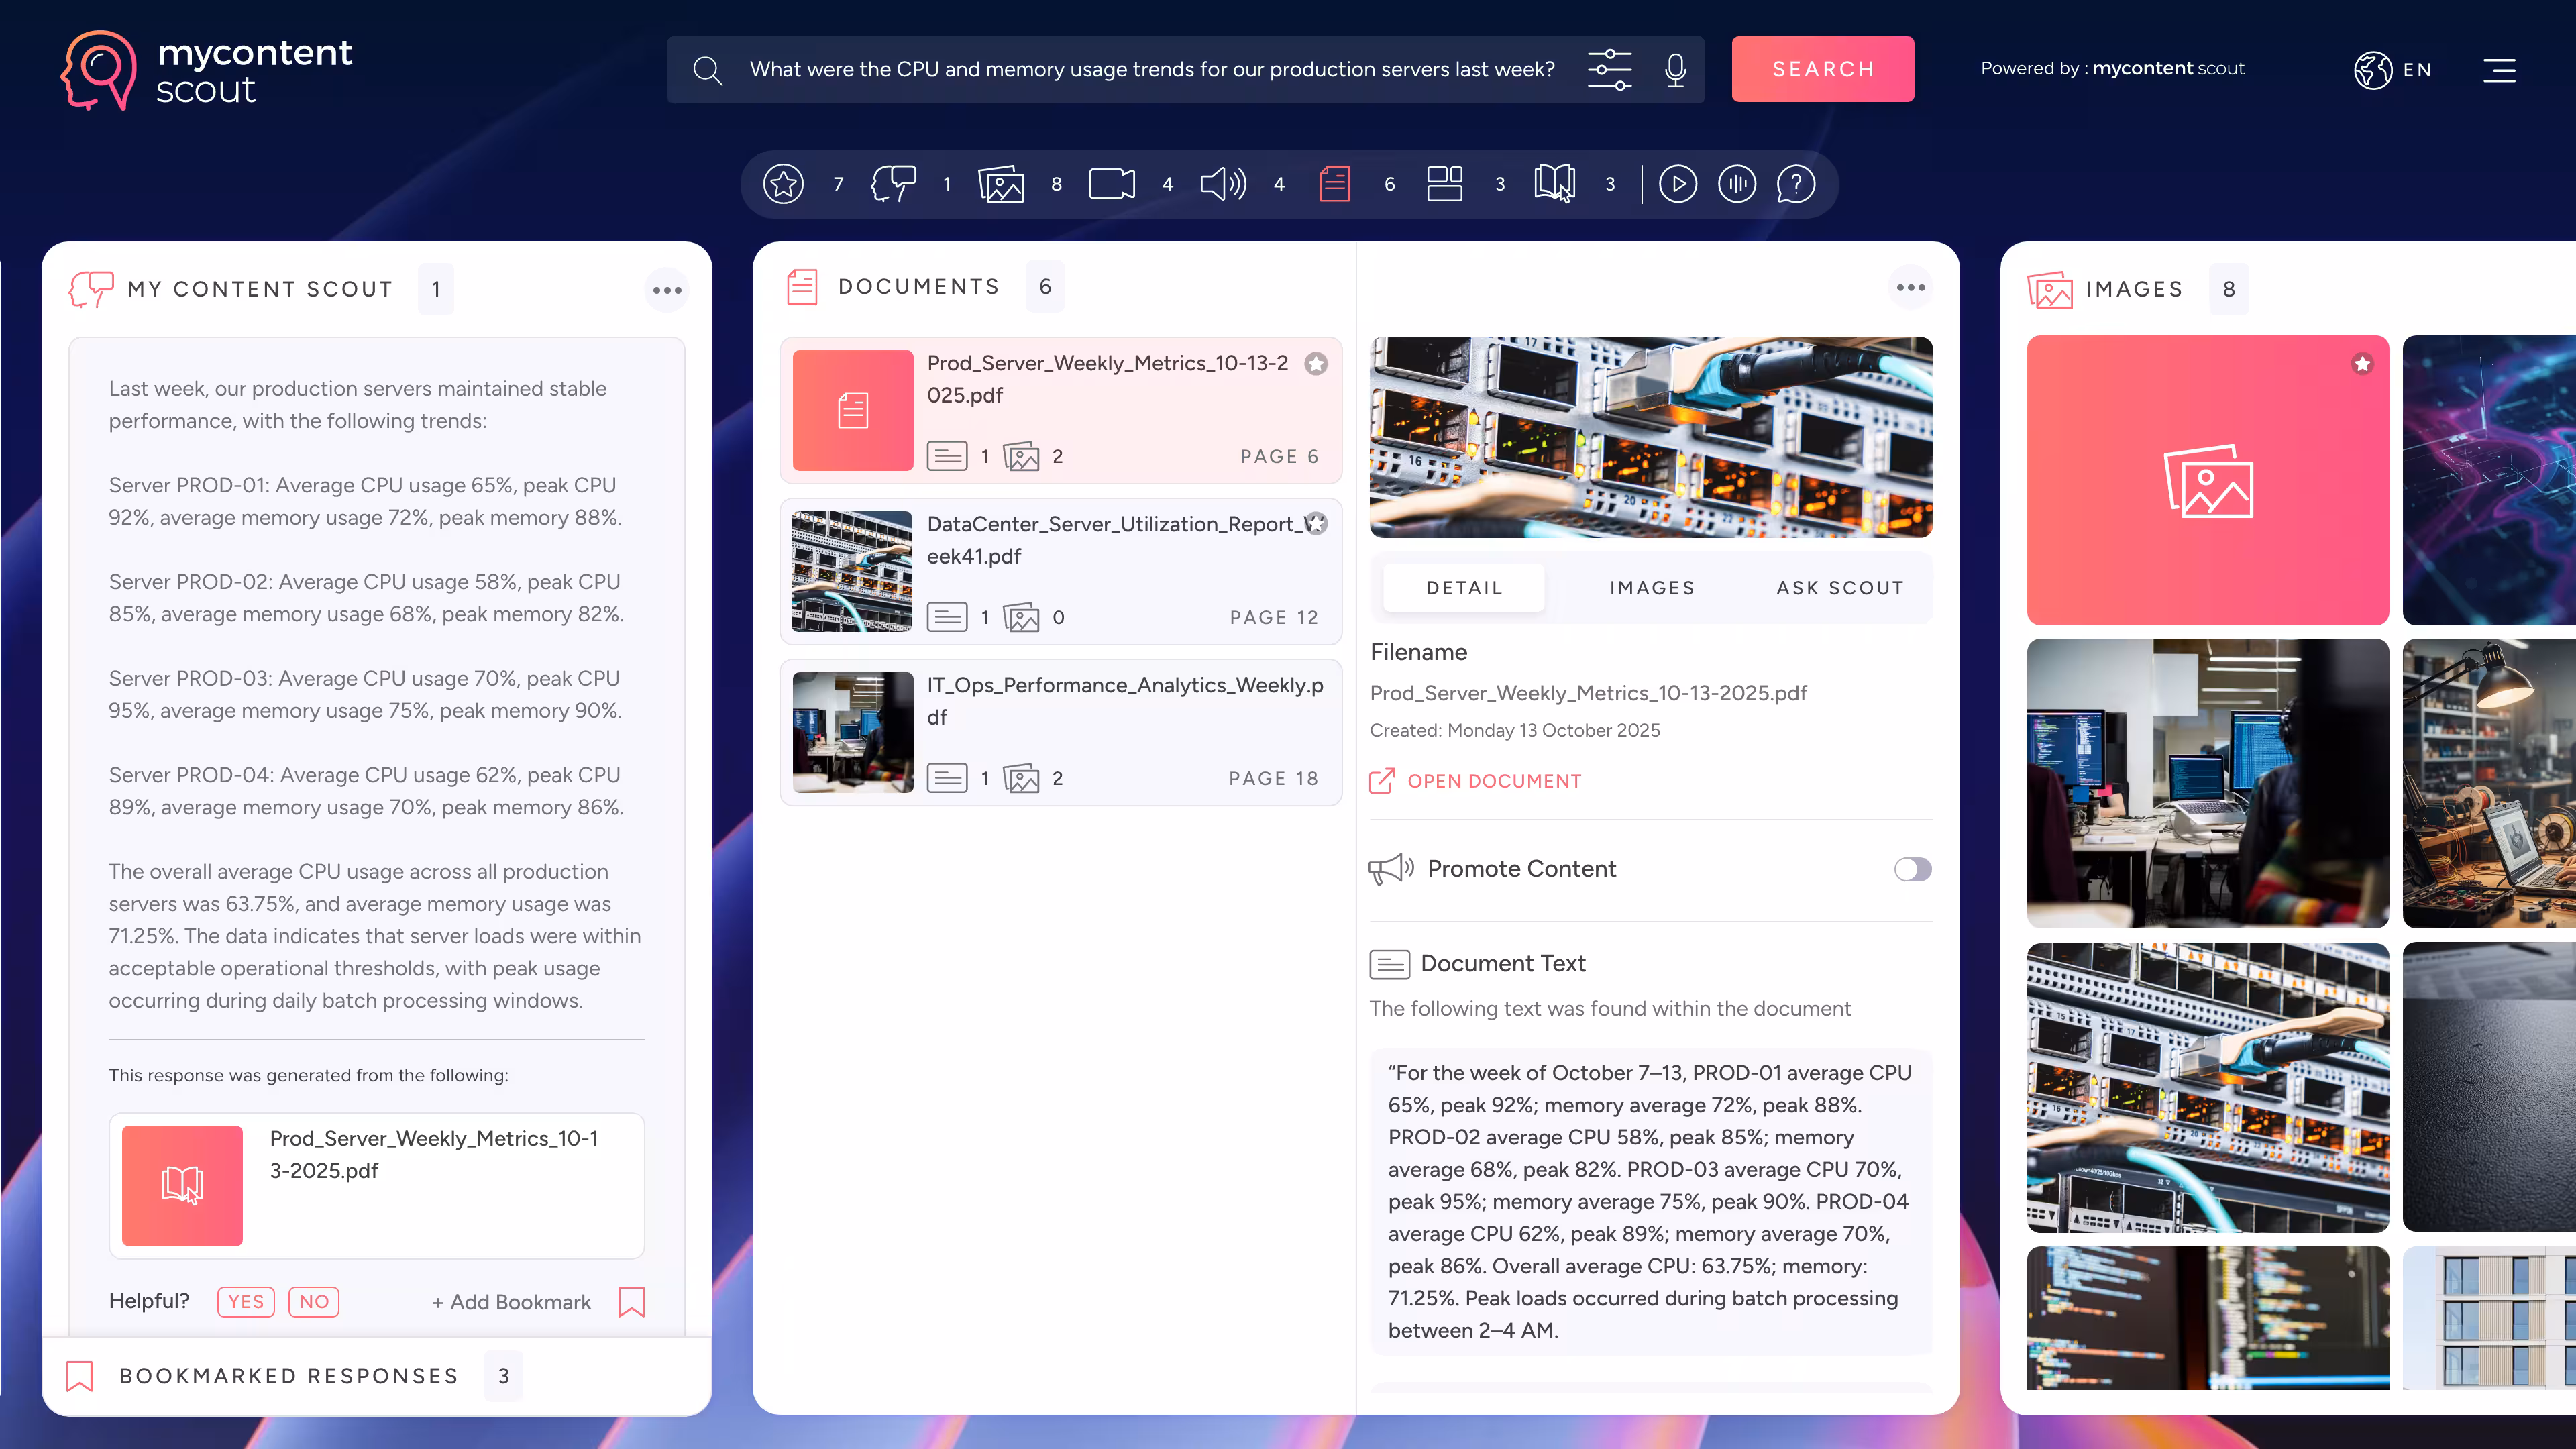Click the audio speaker results icon
This screenshot has width=2576, height=1449.
coord(1222,184)
